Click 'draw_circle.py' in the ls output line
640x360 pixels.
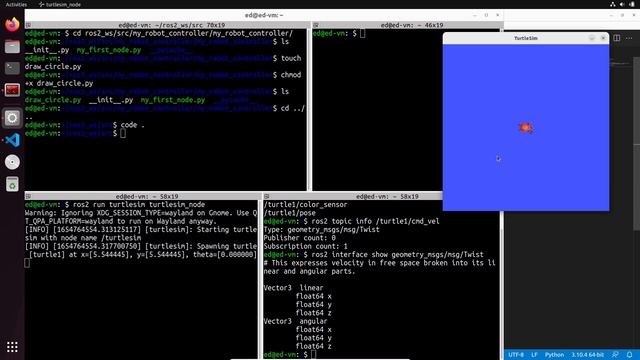tap(53, 100)
